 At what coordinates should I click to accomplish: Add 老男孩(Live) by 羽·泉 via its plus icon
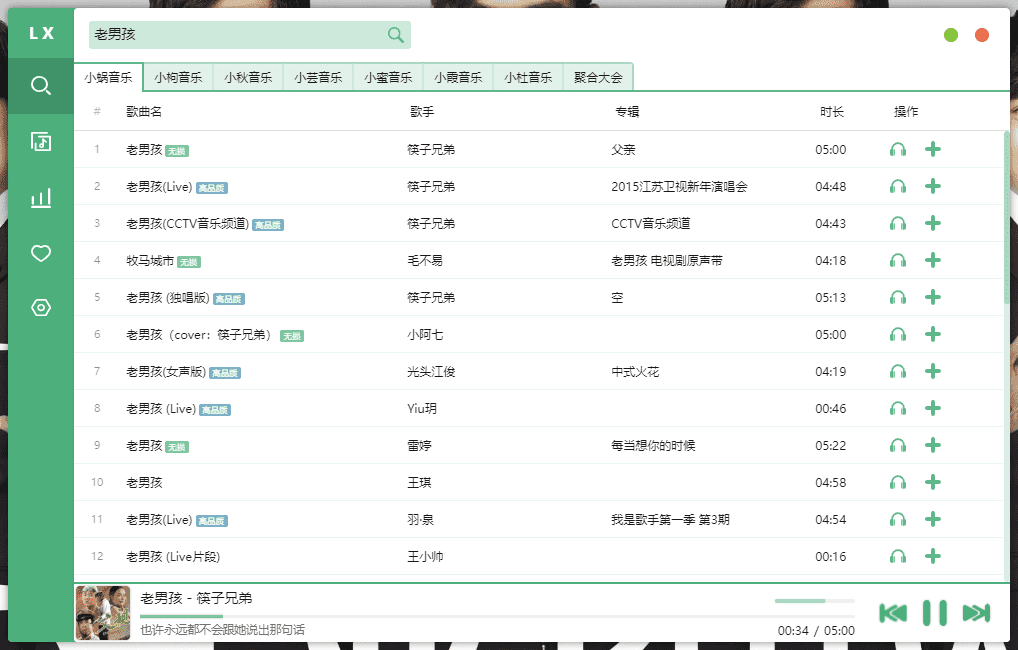pyautogui.click(x=932, y=519)
